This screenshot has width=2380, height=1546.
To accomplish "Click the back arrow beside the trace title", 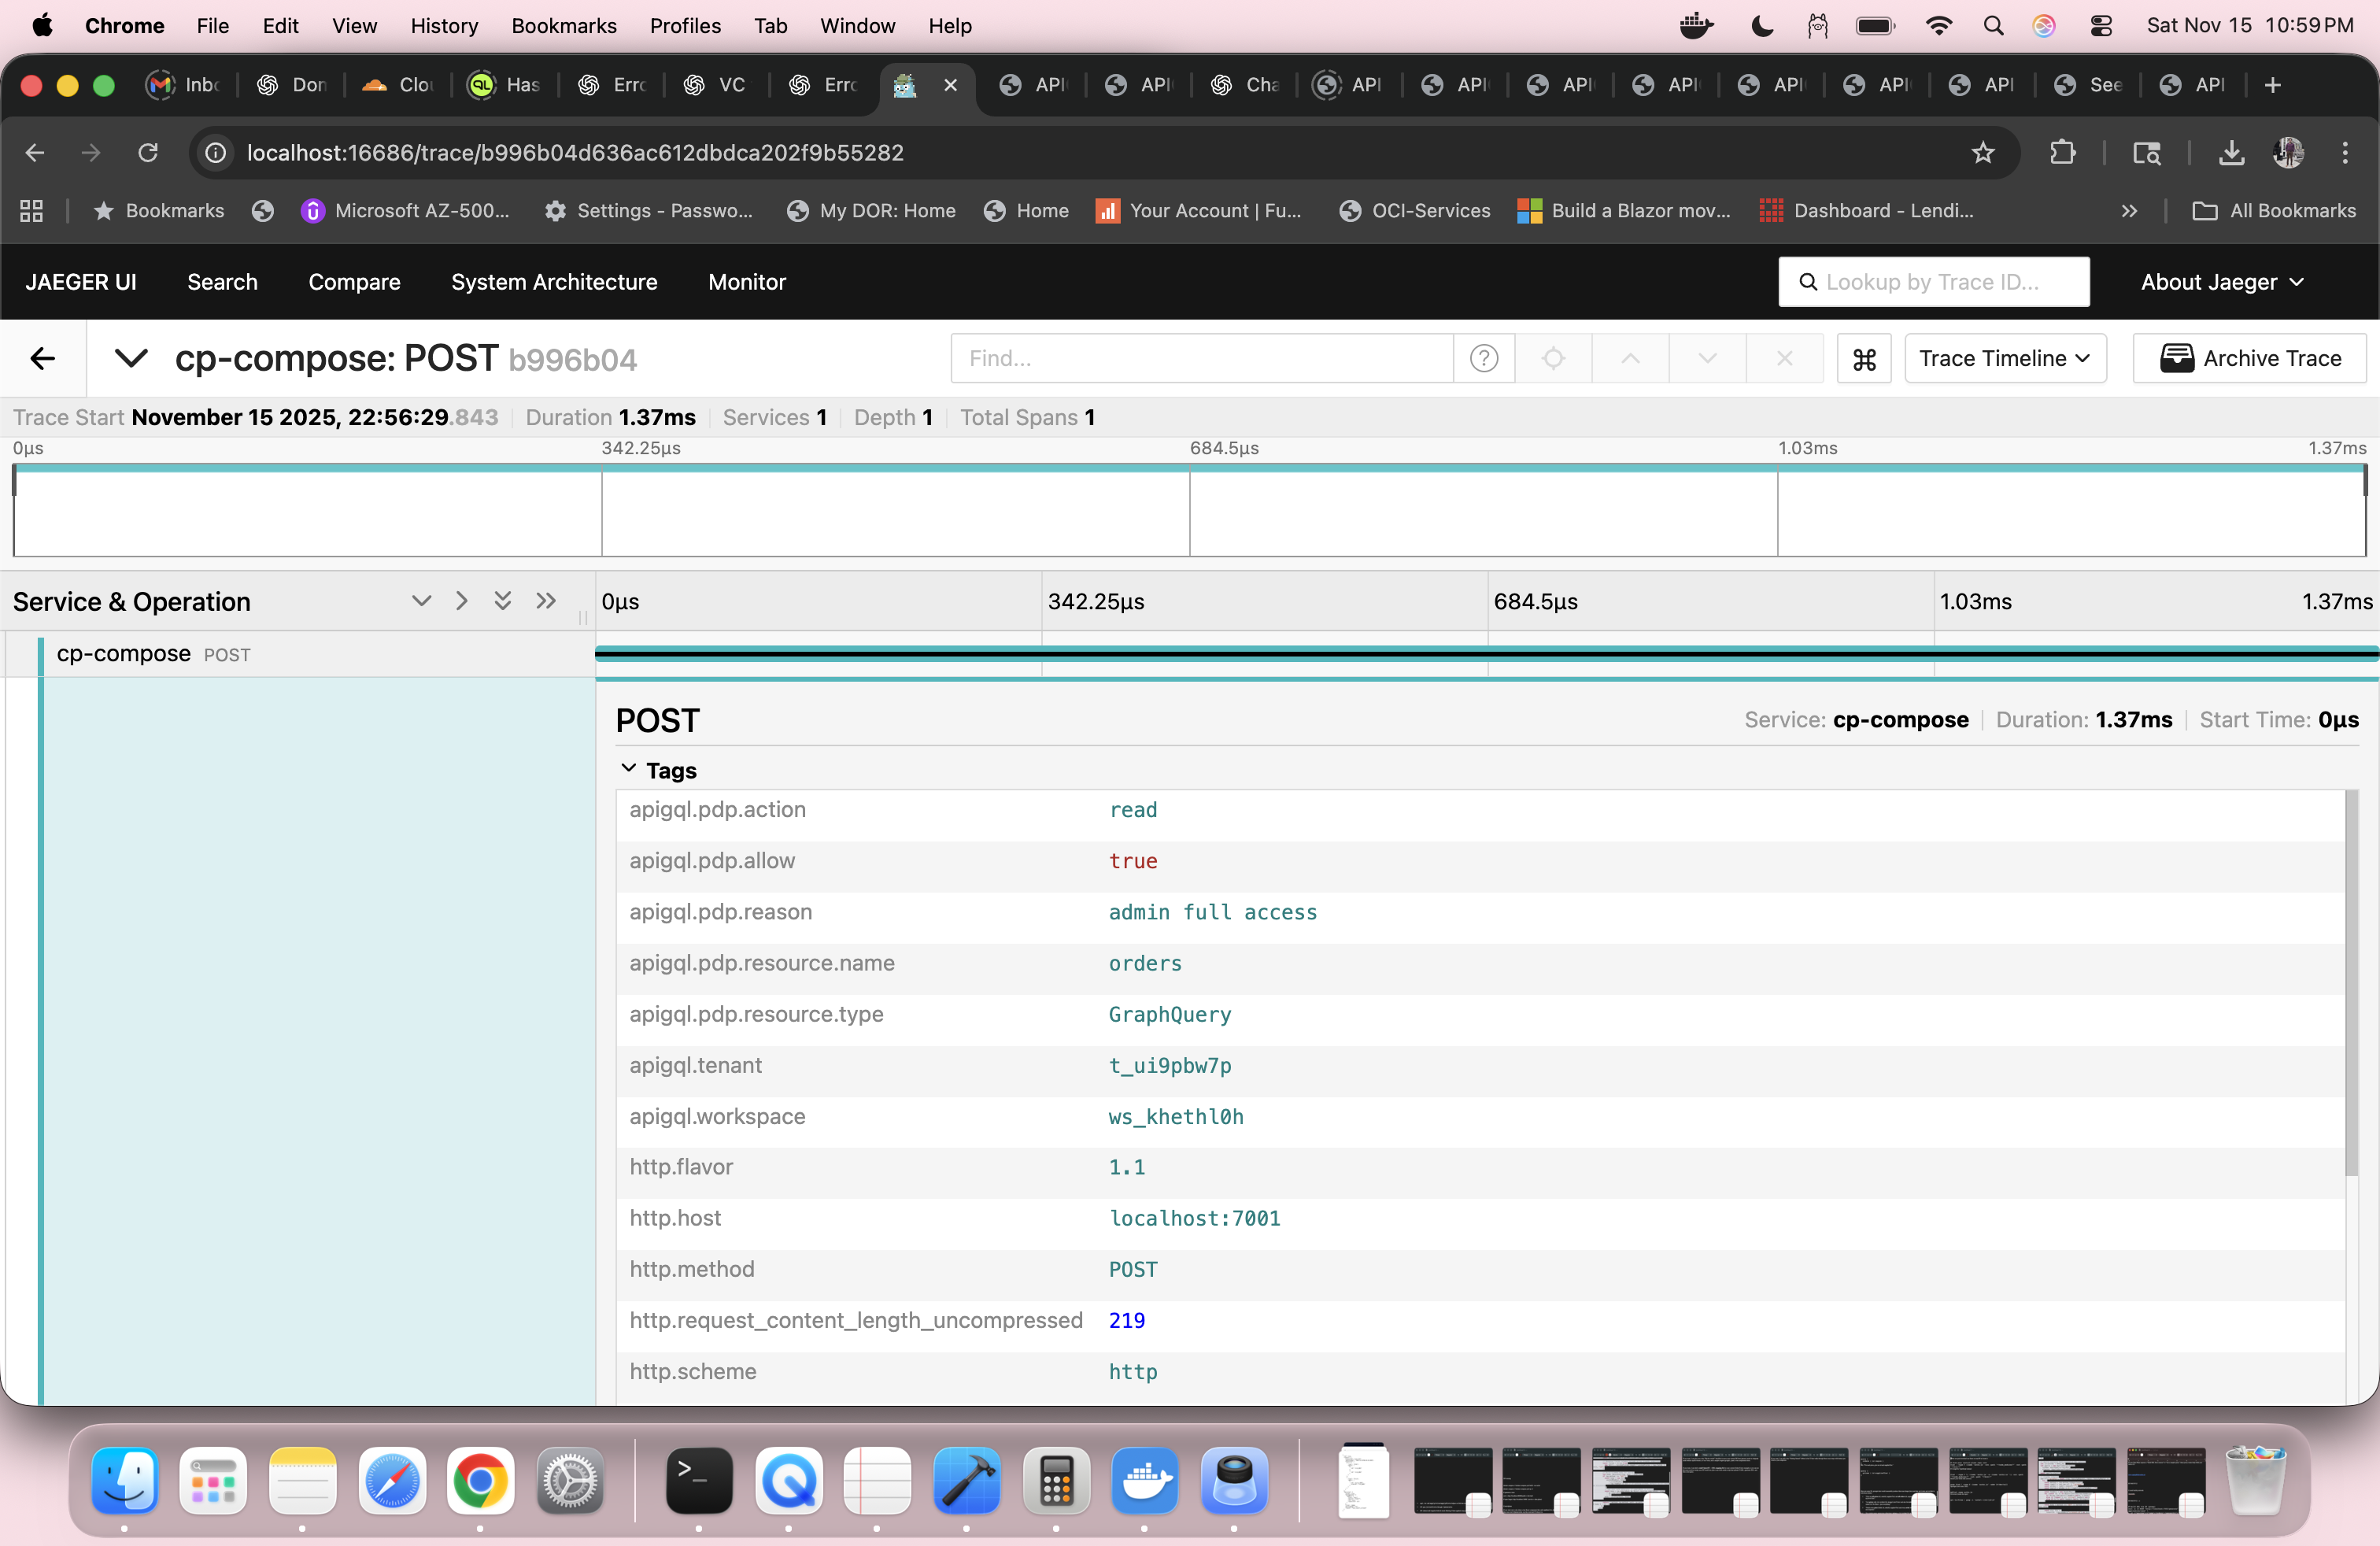I will tap(43, 359).
